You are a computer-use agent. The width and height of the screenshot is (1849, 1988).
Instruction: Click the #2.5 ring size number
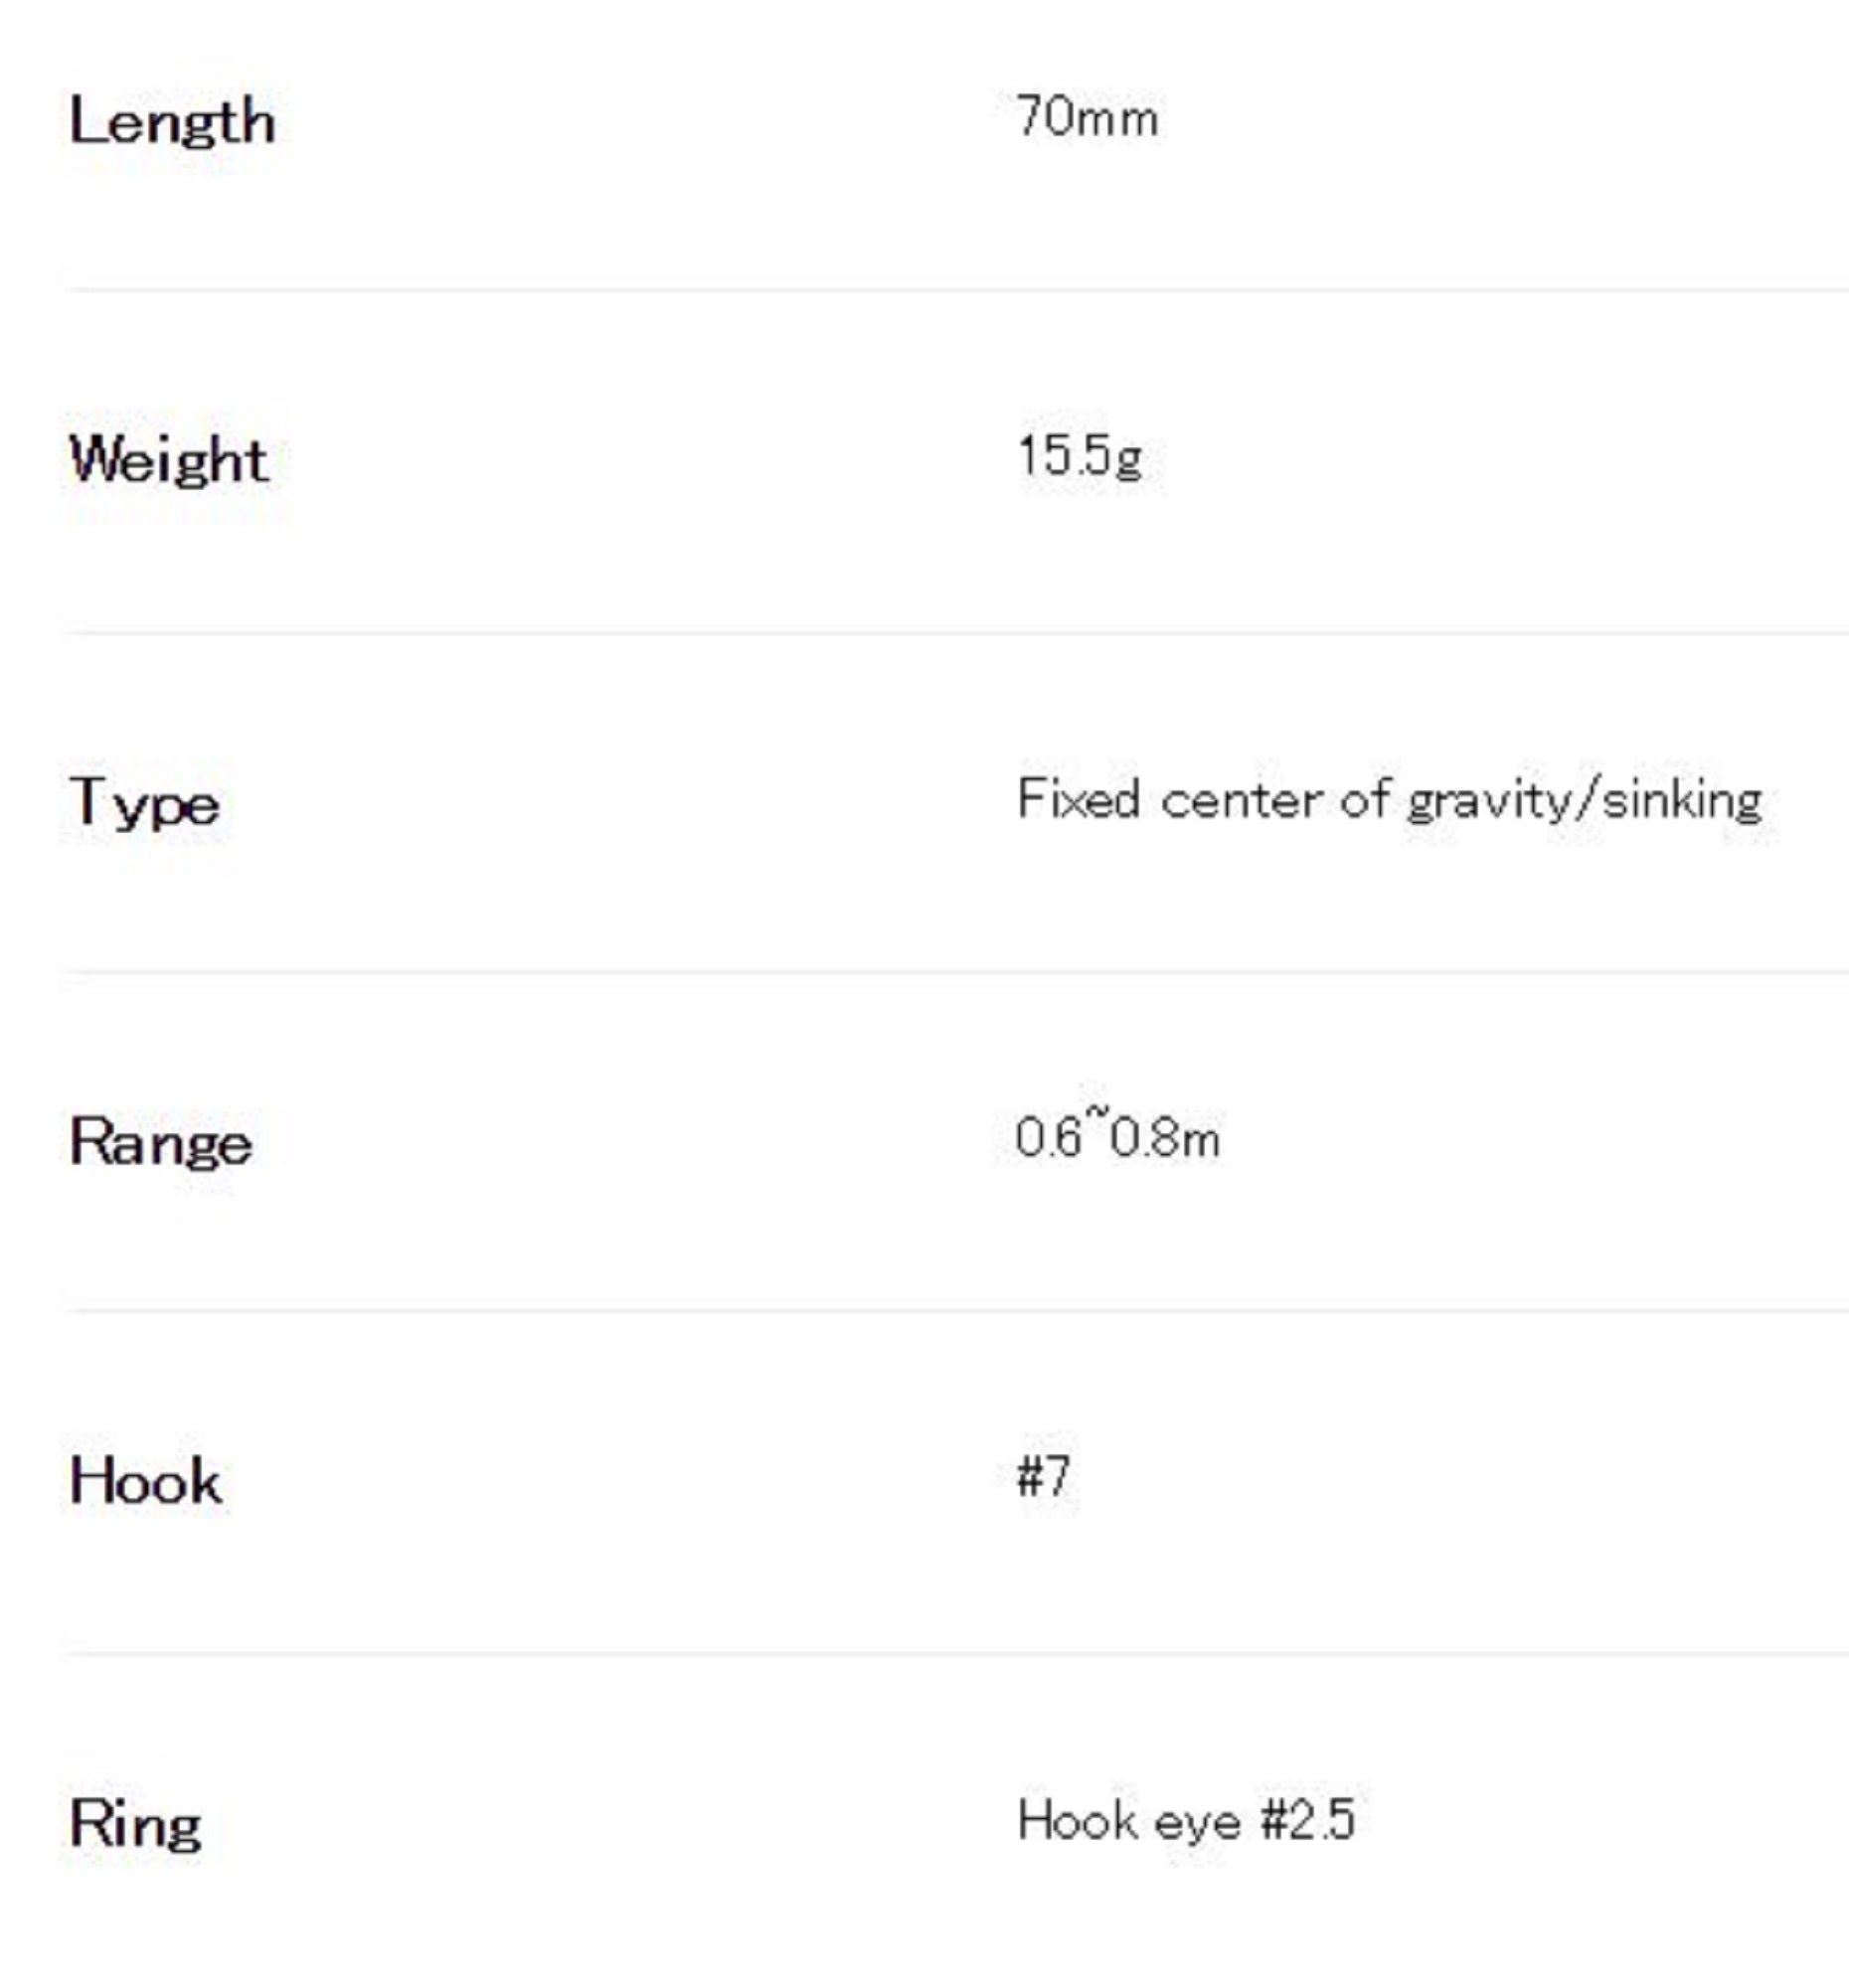(x=1308, y=1820)
